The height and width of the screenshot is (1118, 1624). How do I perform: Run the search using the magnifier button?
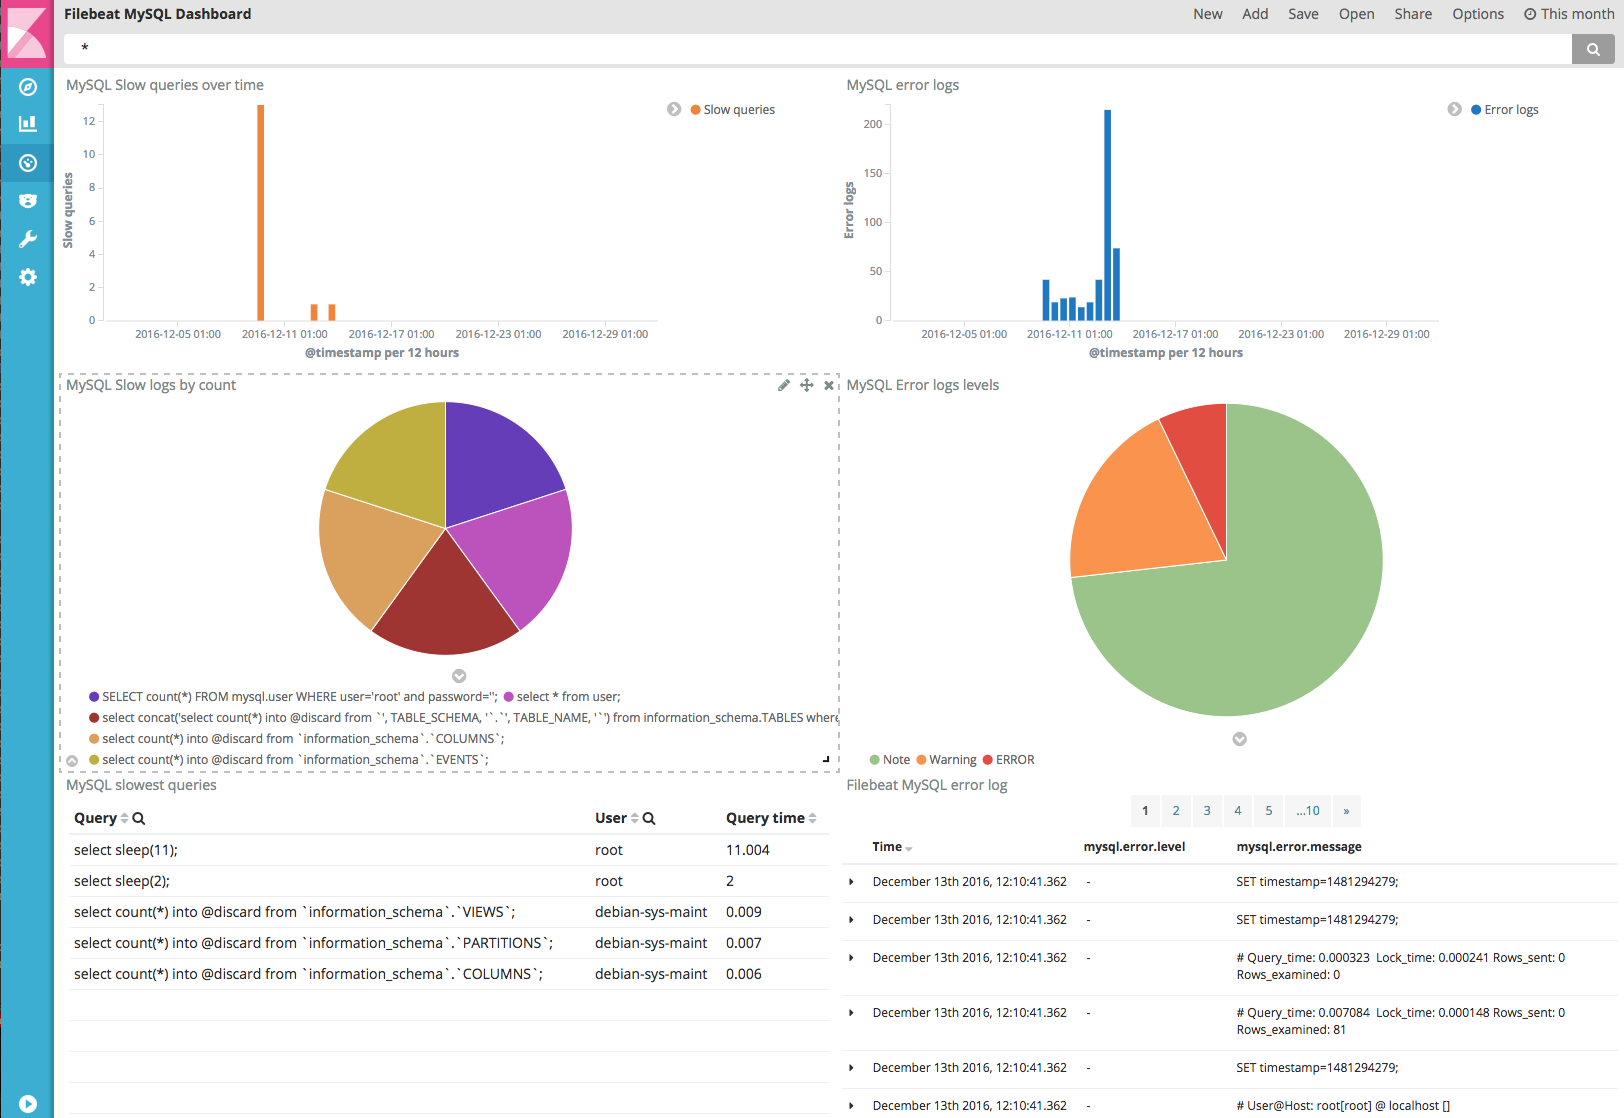pyautogui.click(x=1593, y=48)
